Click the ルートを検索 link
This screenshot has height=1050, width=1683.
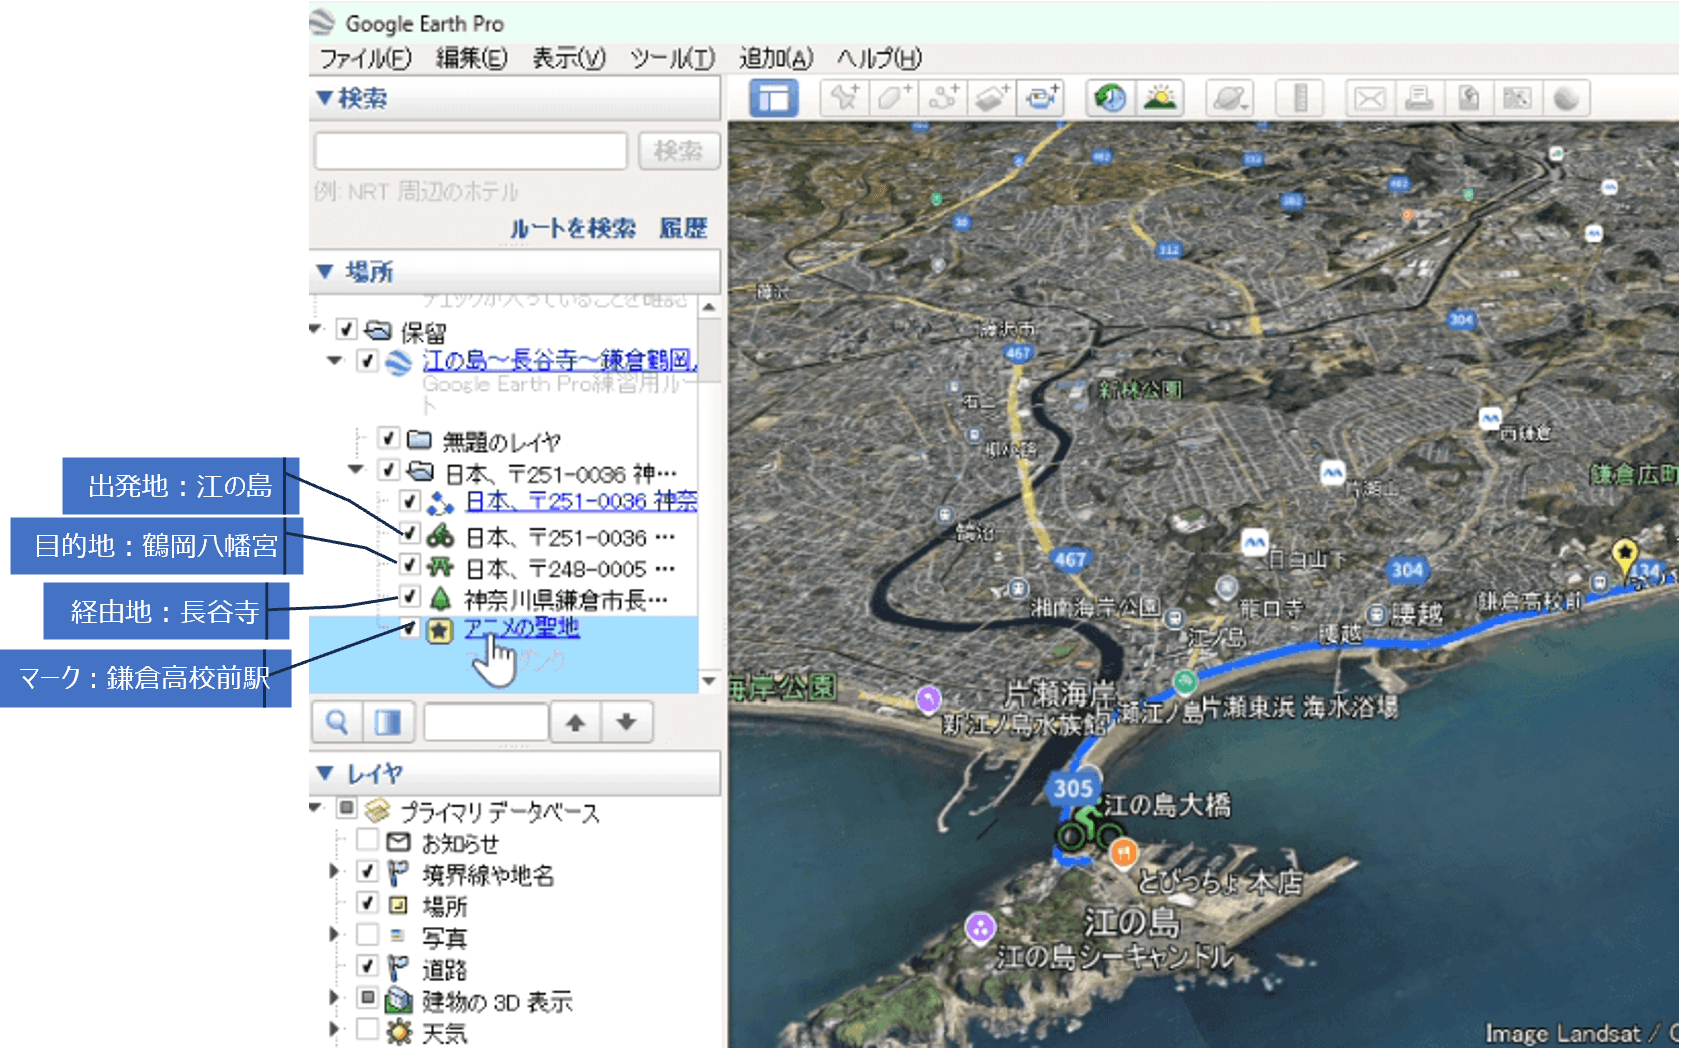coord(572,228)
